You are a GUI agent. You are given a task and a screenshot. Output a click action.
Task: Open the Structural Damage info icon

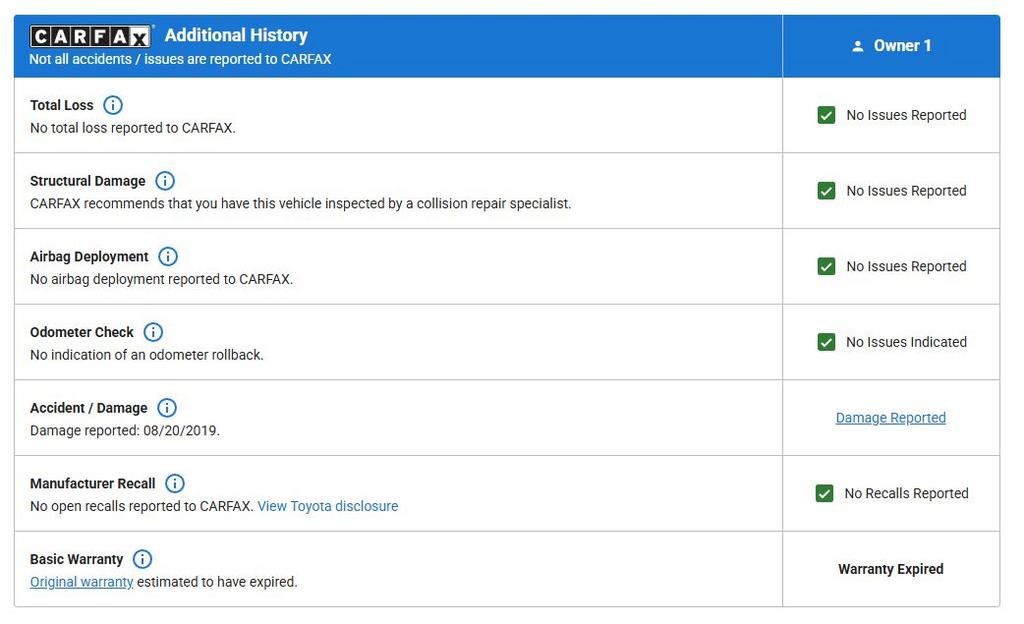pyautogui.click(x=165, y=181)
